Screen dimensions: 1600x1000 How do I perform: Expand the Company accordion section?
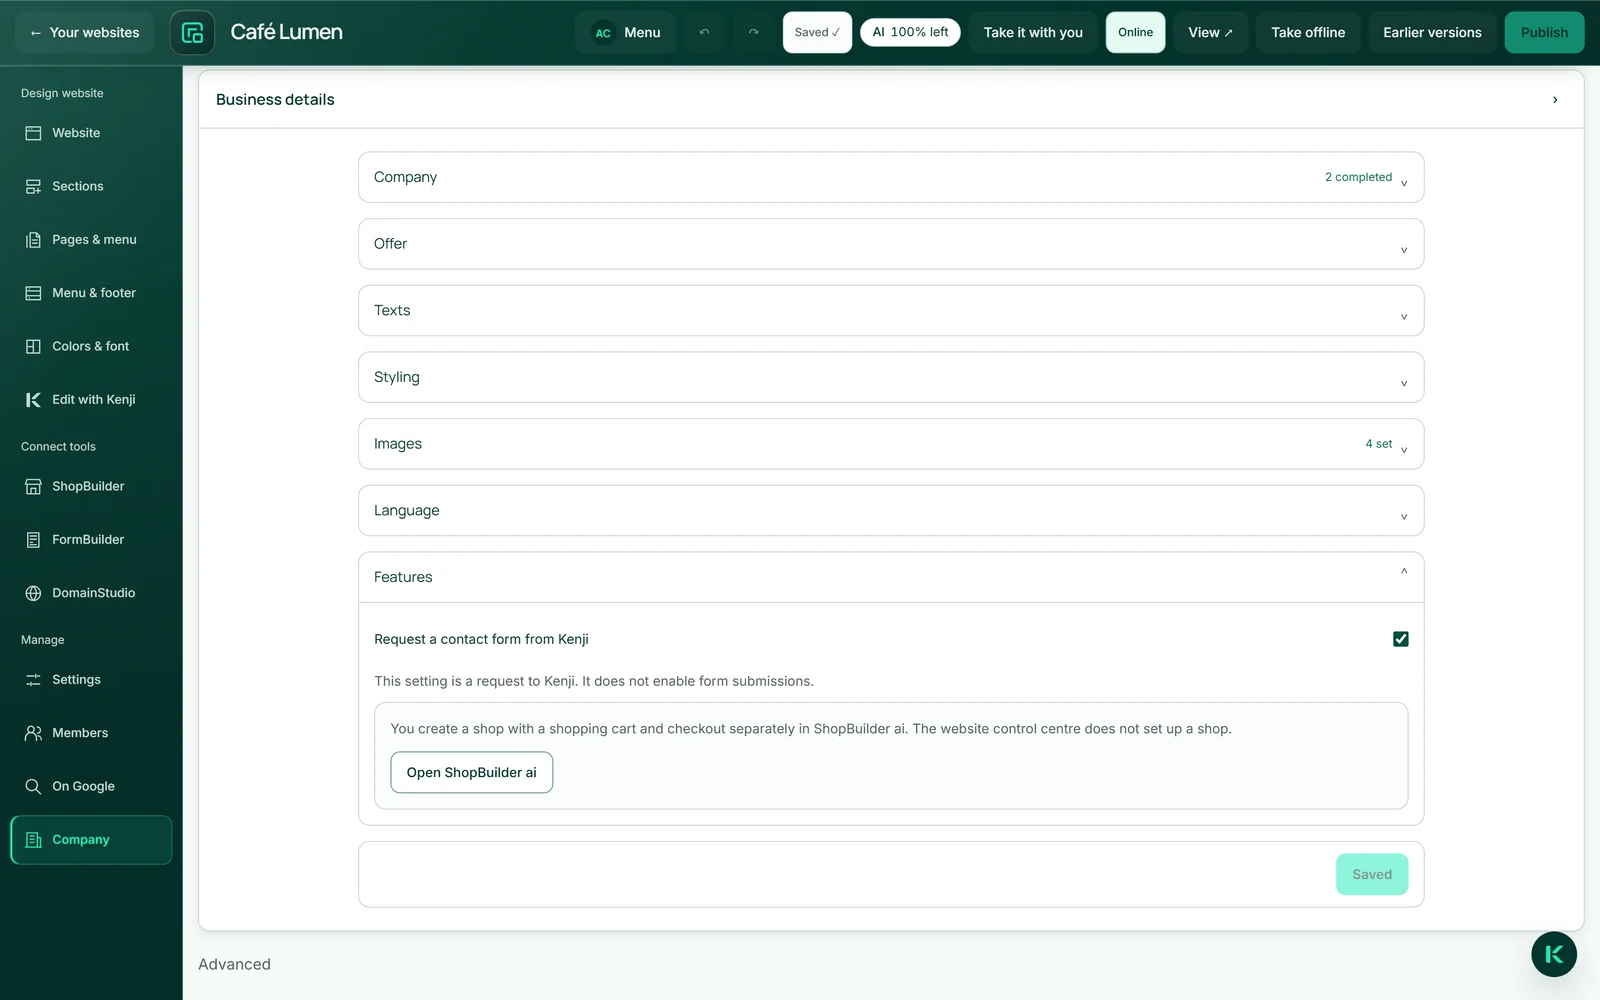[891, 177]
